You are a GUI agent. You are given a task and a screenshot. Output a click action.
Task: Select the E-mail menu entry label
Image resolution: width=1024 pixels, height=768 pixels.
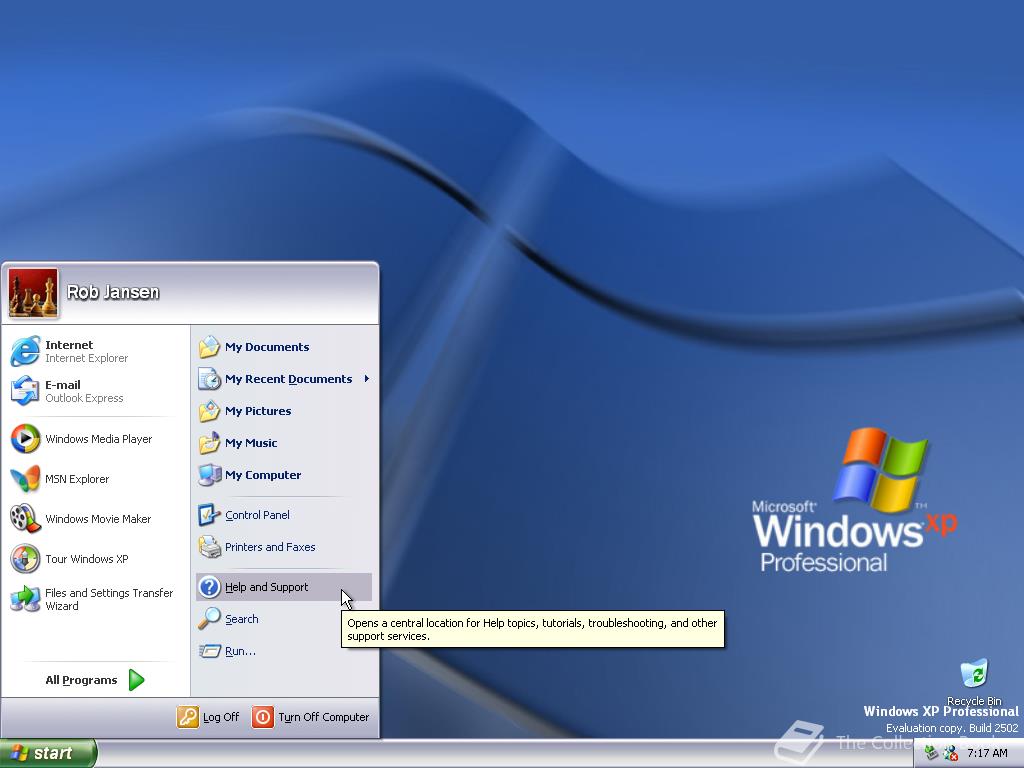63,385
